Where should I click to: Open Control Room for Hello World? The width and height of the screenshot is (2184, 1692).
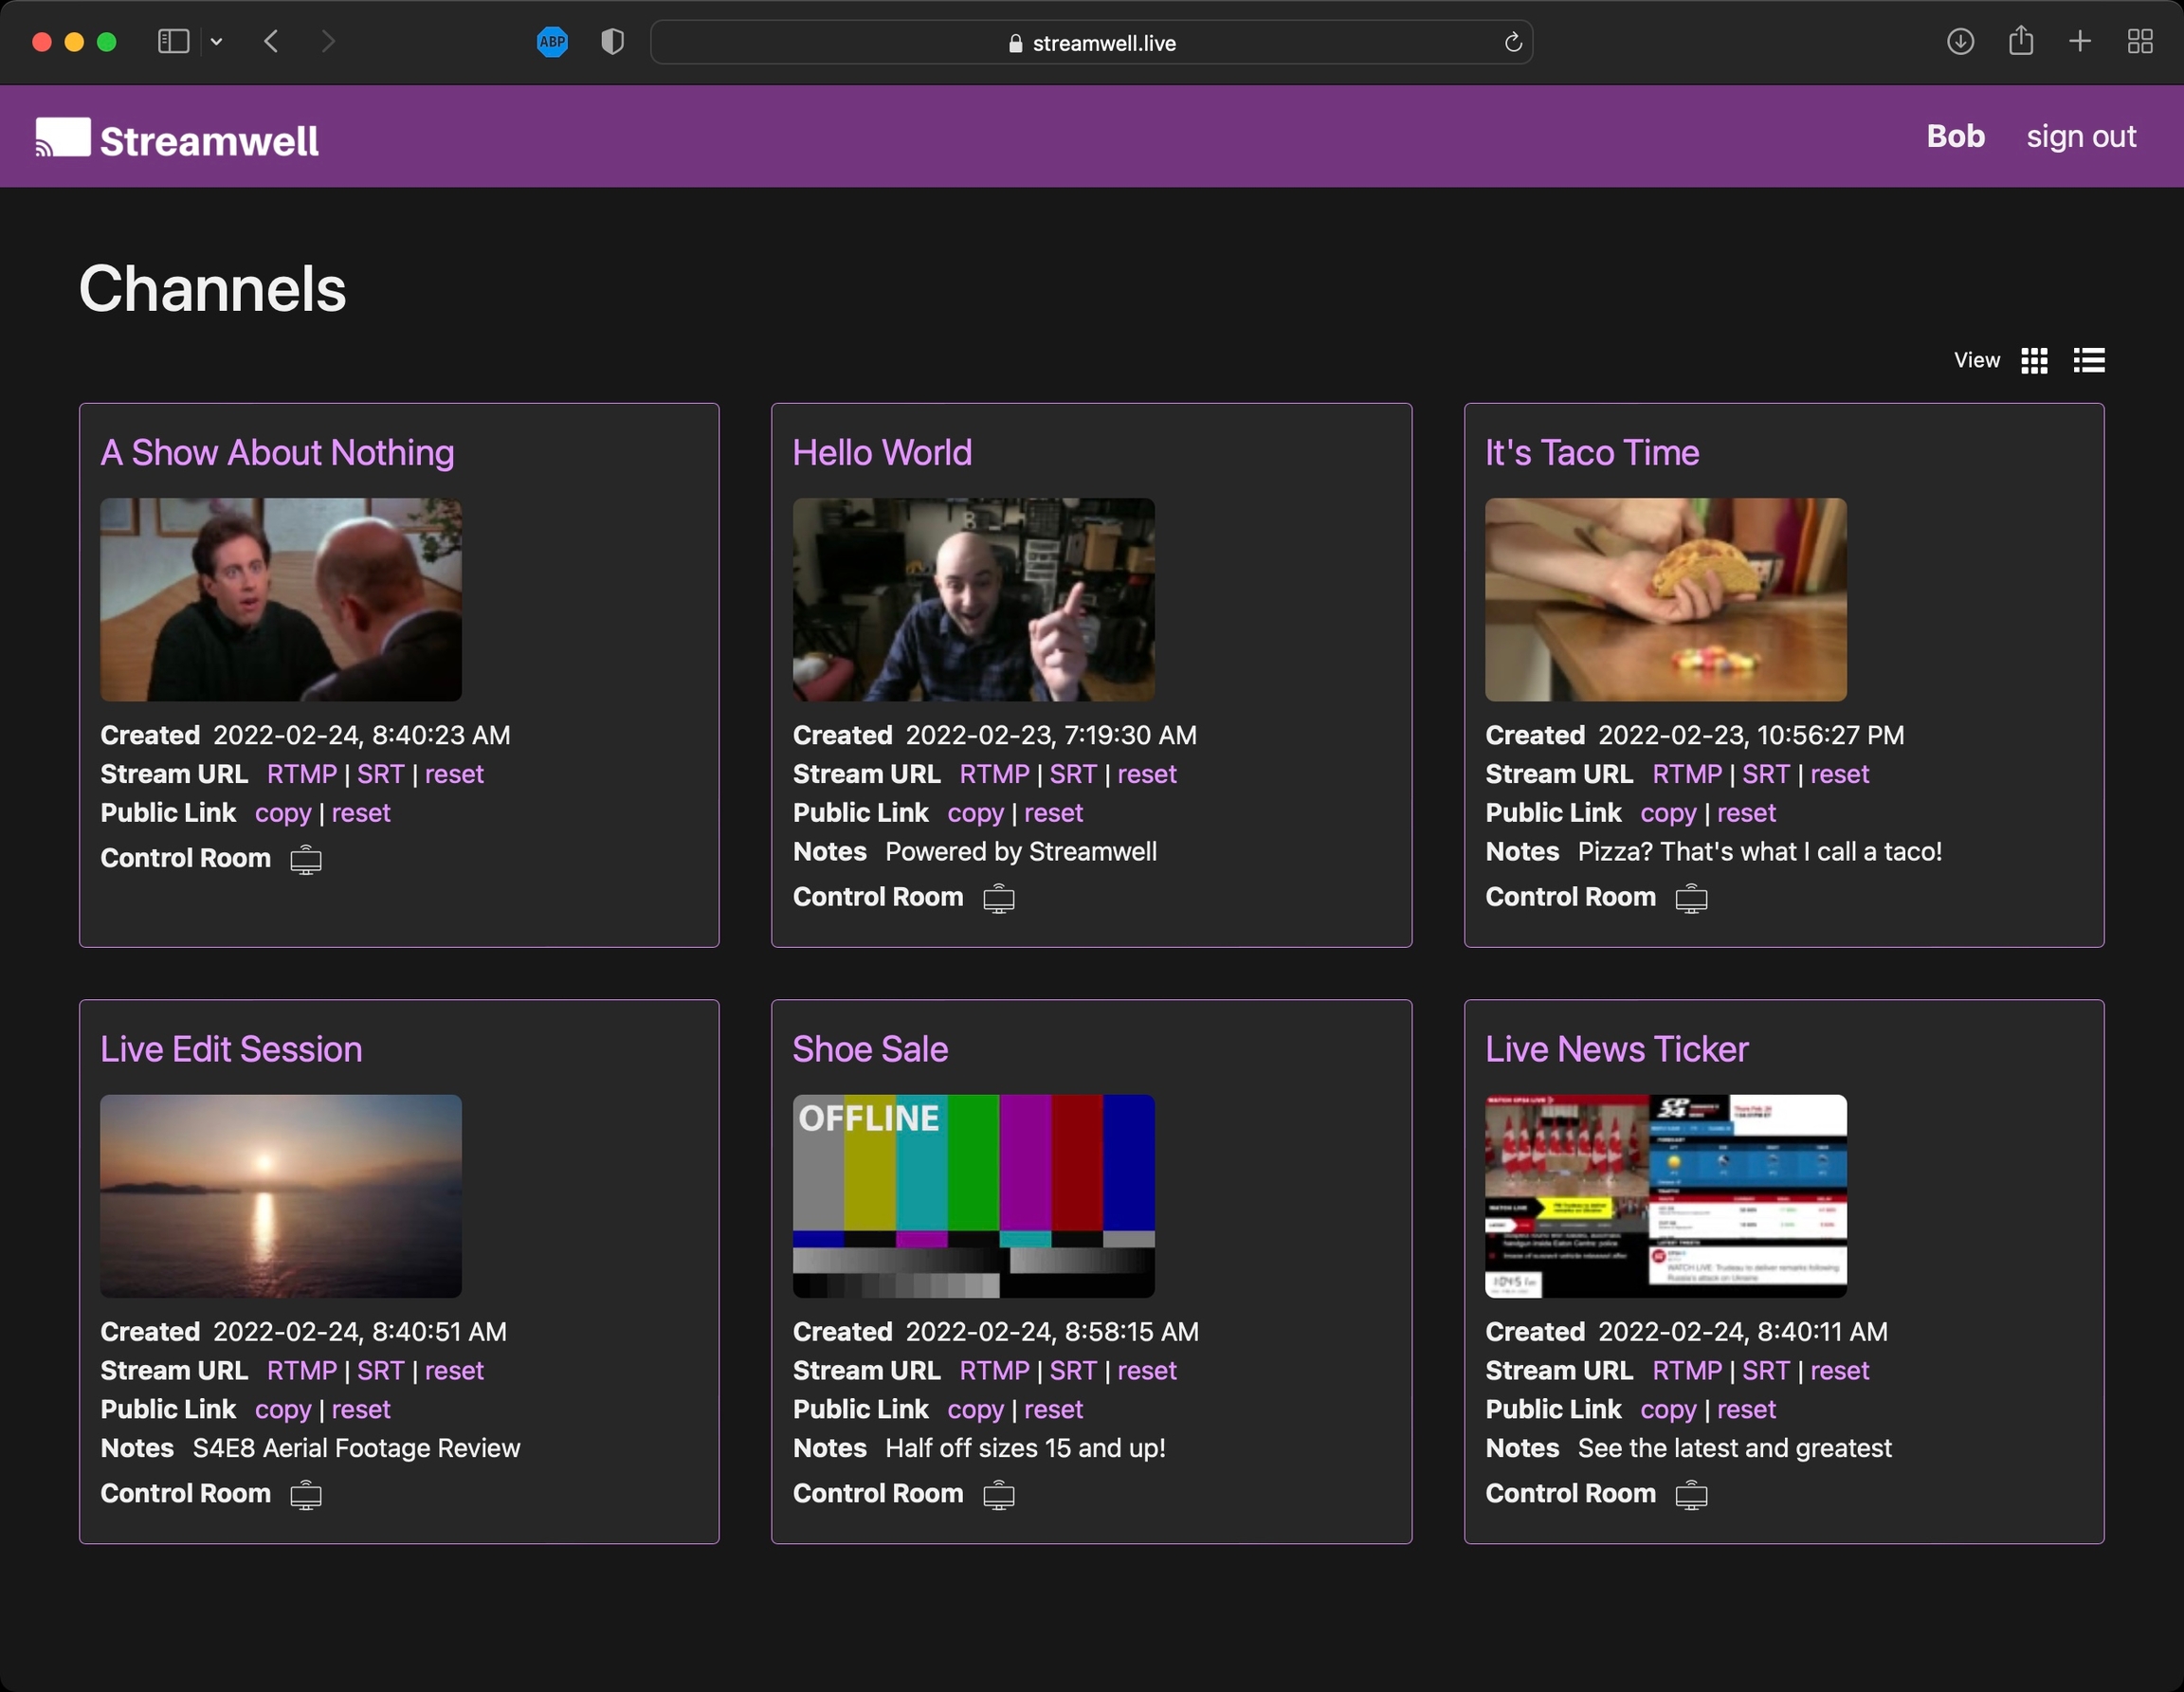998,898
